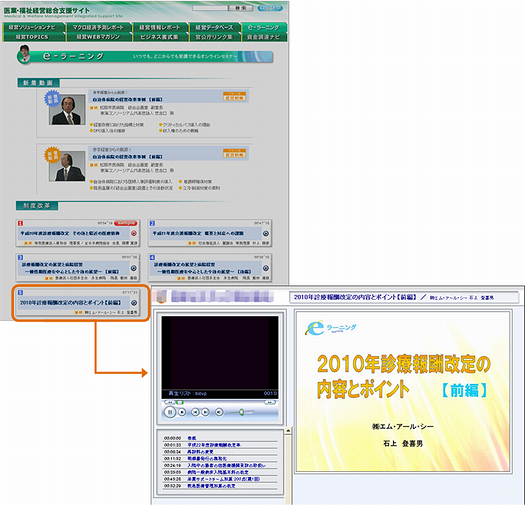Open the マクロ経済予測レポート menu tab
525x505 pixels.
coord(98,27)
